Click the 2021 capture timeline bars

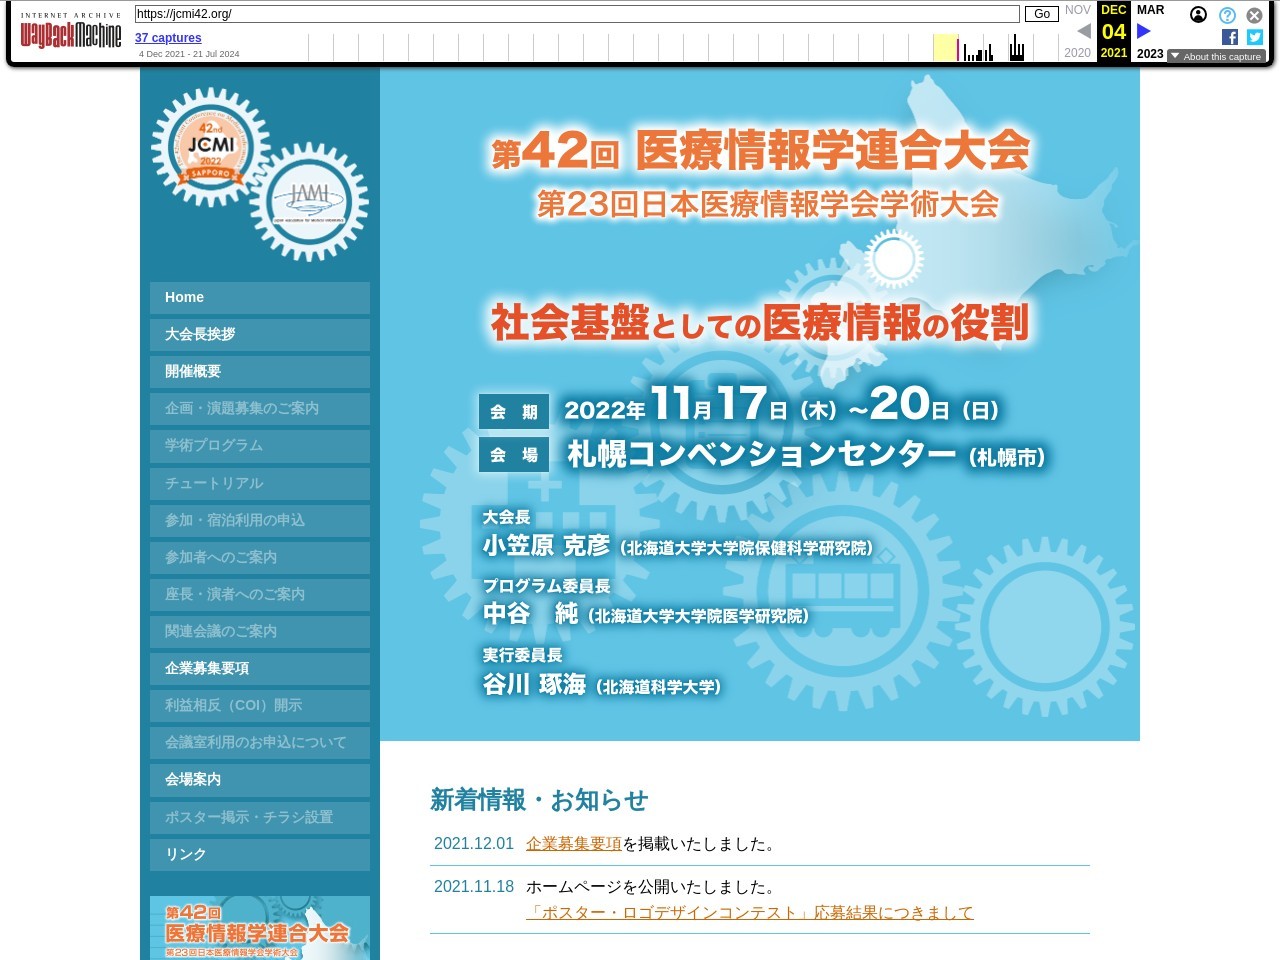(x=1017, y=48)
